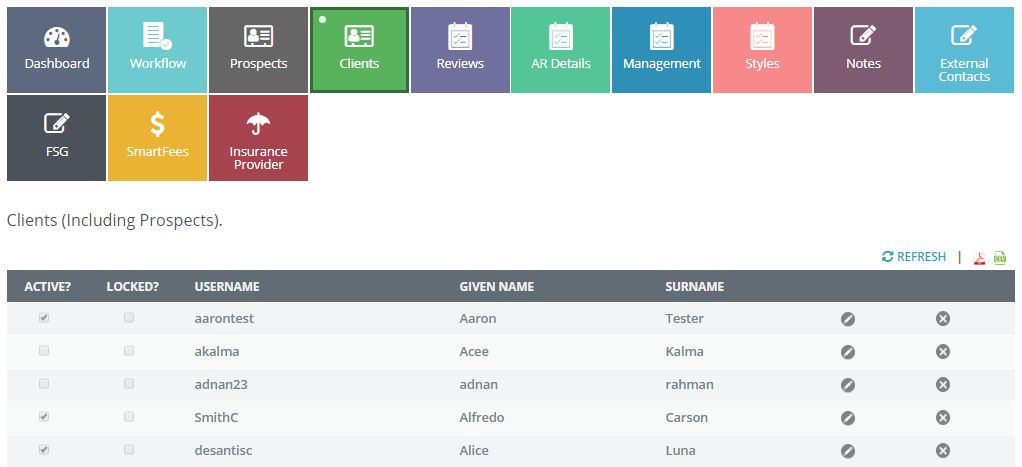Edit the adnan23 client row
Viewport: 1022px width, 467px height.
point(847,385)
